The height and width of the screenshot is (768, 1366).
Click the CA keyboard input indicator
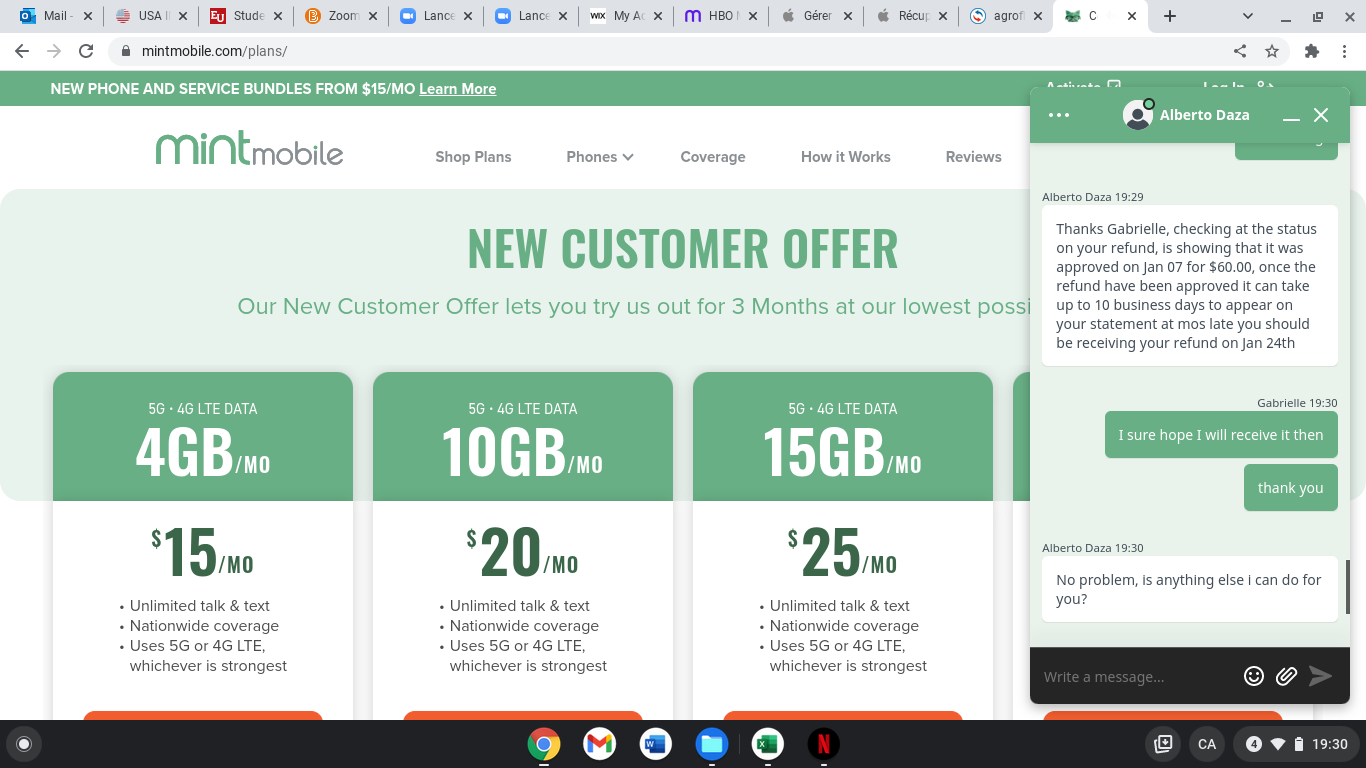coord(1207,744)
